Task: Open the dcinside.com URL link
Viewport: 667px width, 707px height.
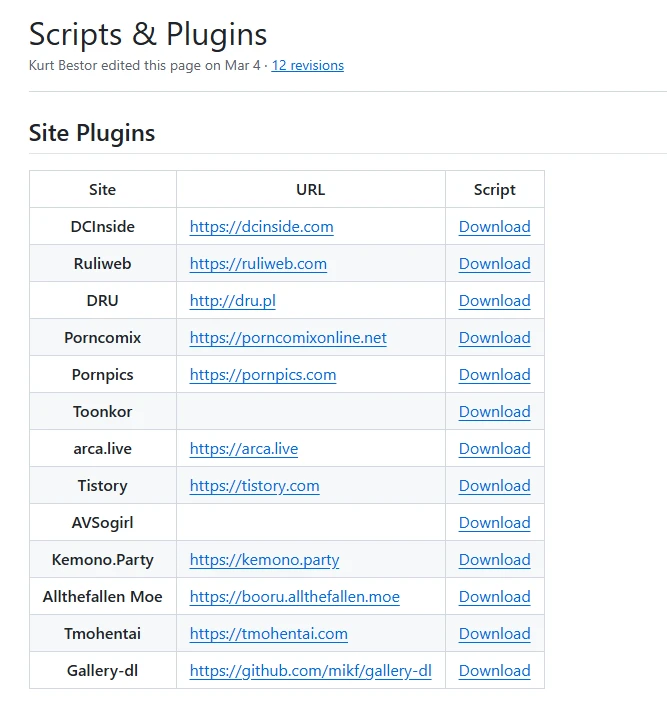Action: pyautogui.click(x=261, y=227)
